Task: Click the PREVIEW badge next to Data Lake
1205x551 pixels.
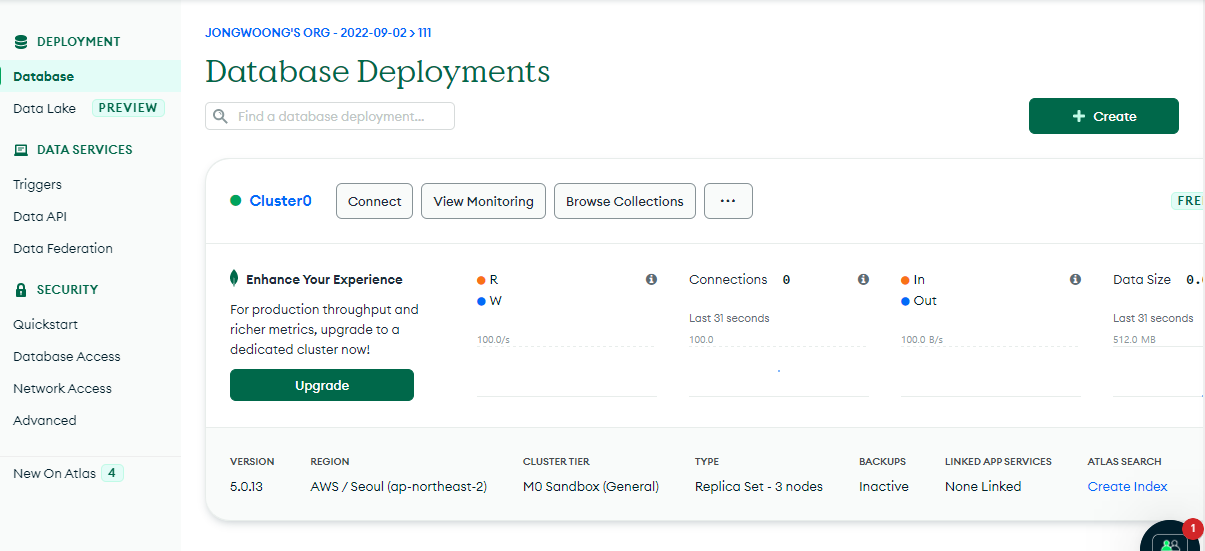Action: (128, 108)
